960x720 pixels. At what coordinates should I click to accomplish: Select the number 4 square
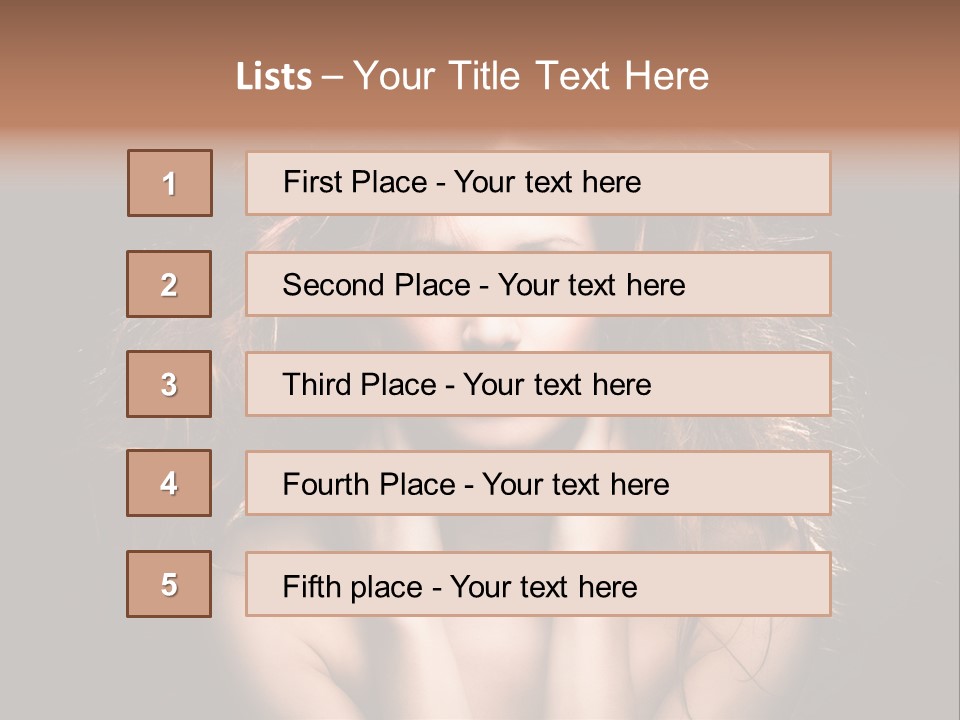coord(169,483)
